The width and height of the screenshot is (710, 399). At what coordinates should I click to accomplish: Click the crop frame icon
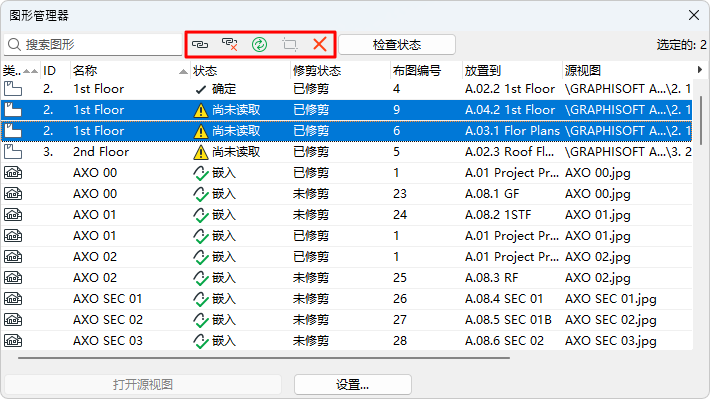(x=290, y=44)
